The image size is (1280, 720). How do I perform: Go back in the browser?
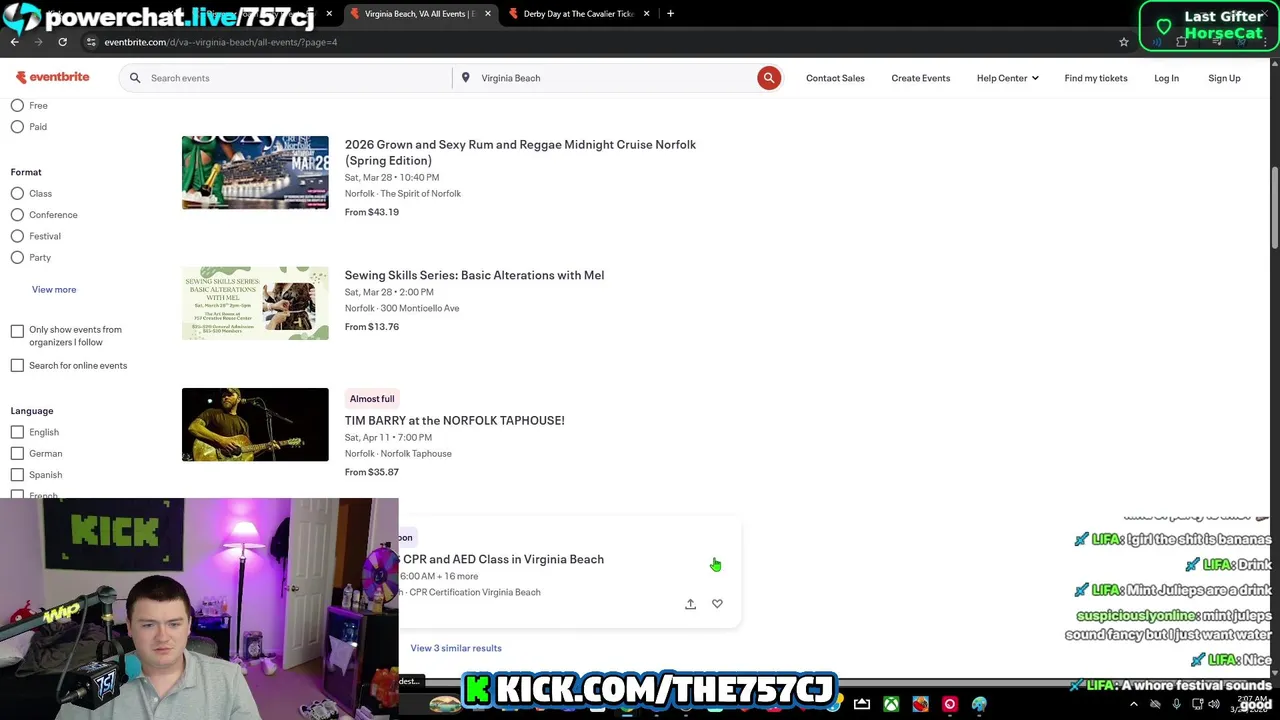[15, 42]
